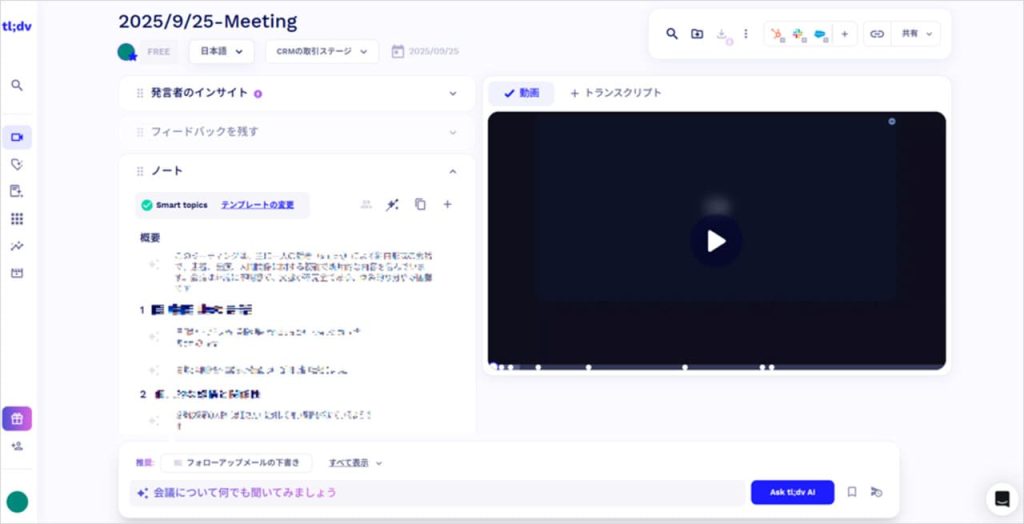Click the 会議について何でも聞いてみましょう input field
1024x524 pixels.
(x=440, y=492)
